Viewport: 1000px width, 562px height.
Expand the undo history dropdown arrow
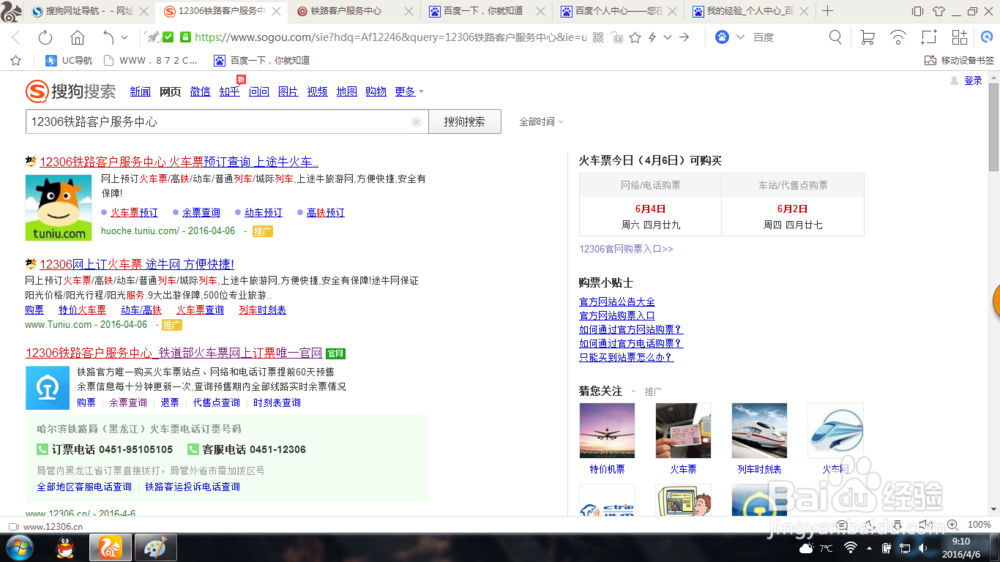pyautogui.click(x=124, y=38)
